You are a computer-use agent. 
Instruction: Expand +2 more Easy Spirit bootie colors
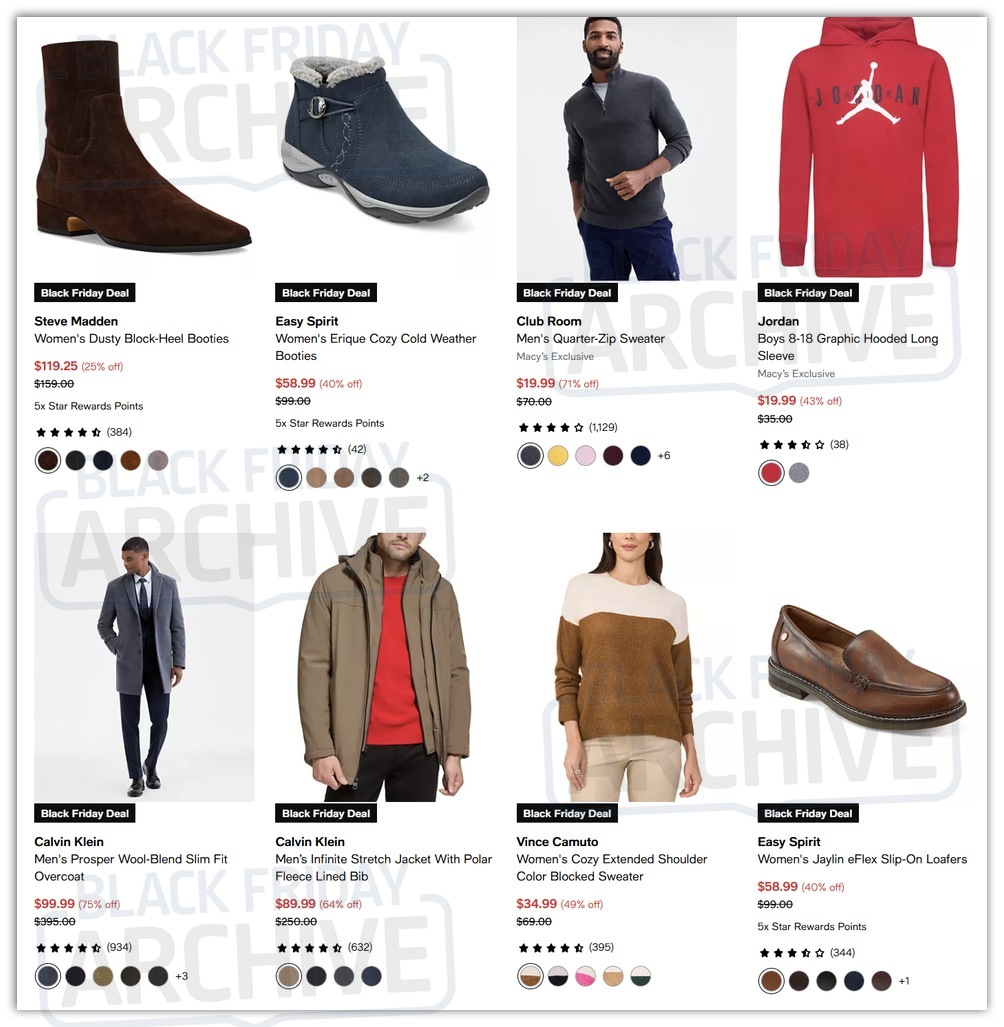coord(422,478)
